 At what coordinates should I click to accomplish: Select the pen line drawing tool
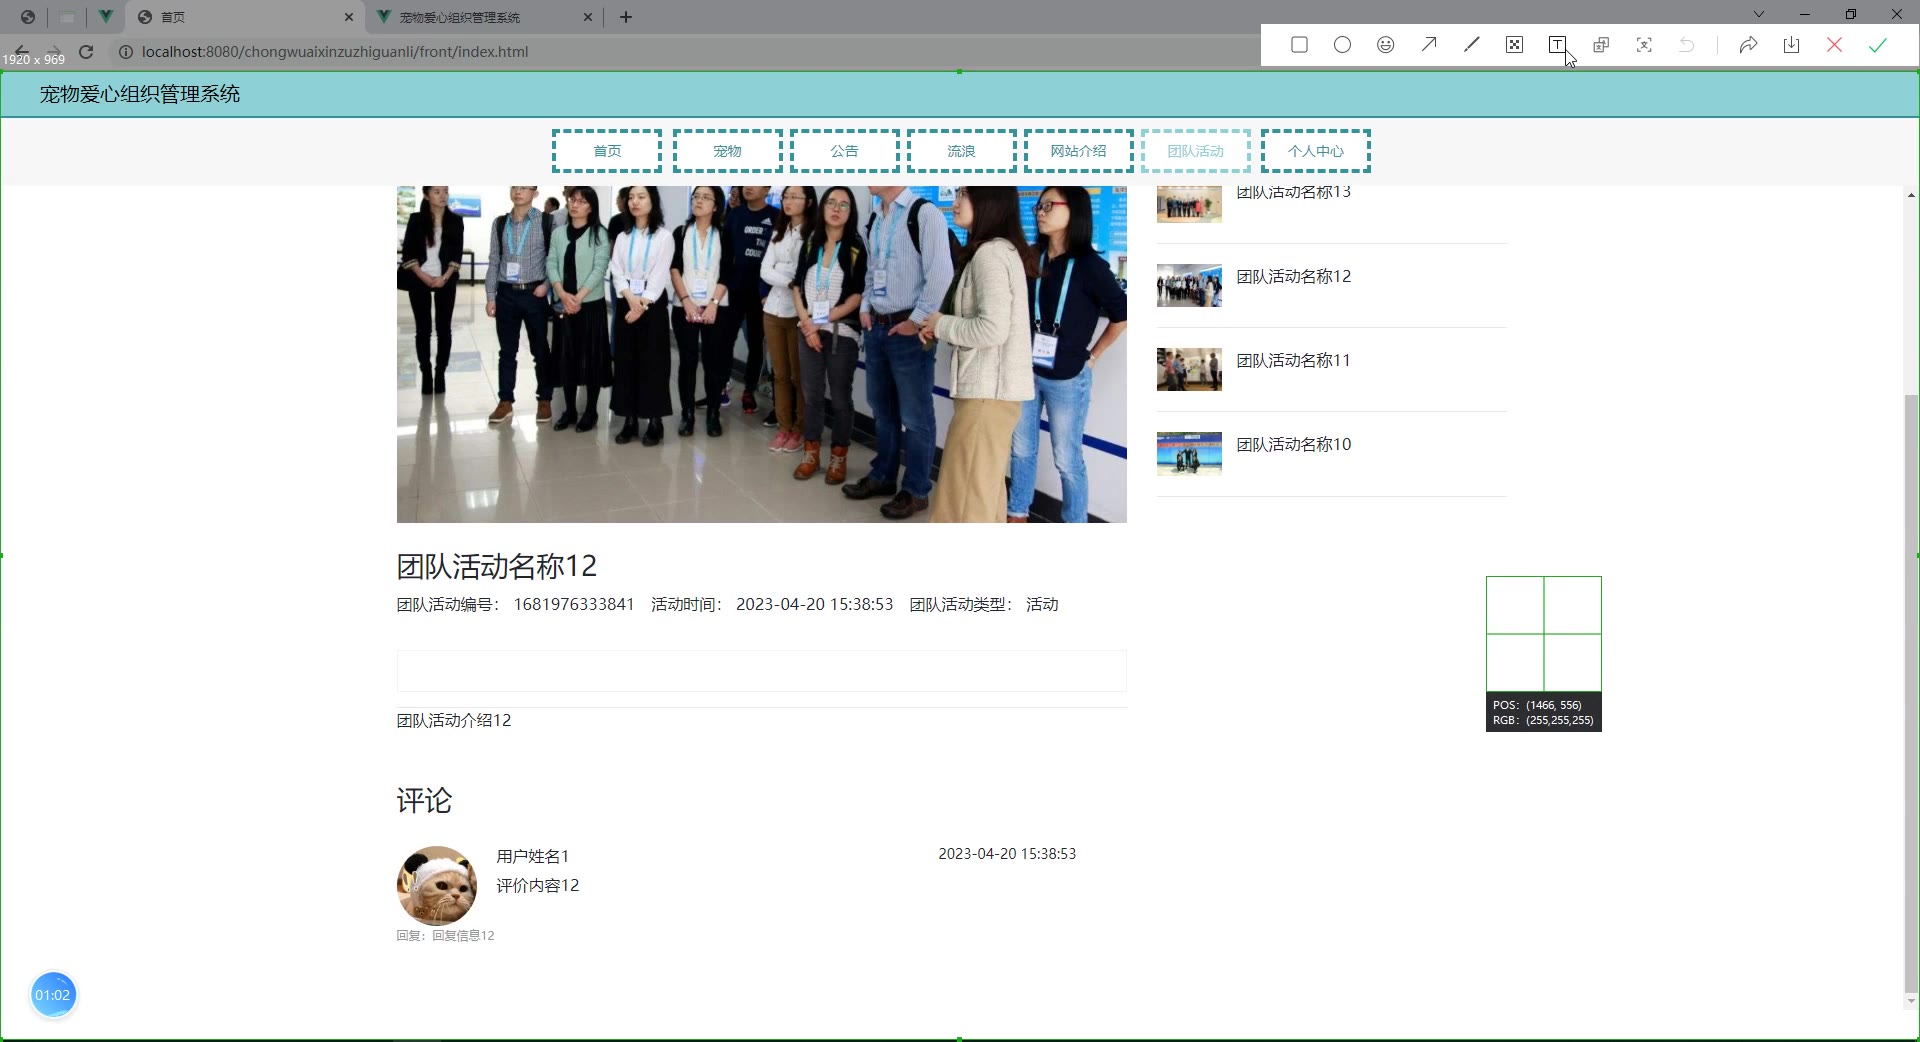(1471, 45)
